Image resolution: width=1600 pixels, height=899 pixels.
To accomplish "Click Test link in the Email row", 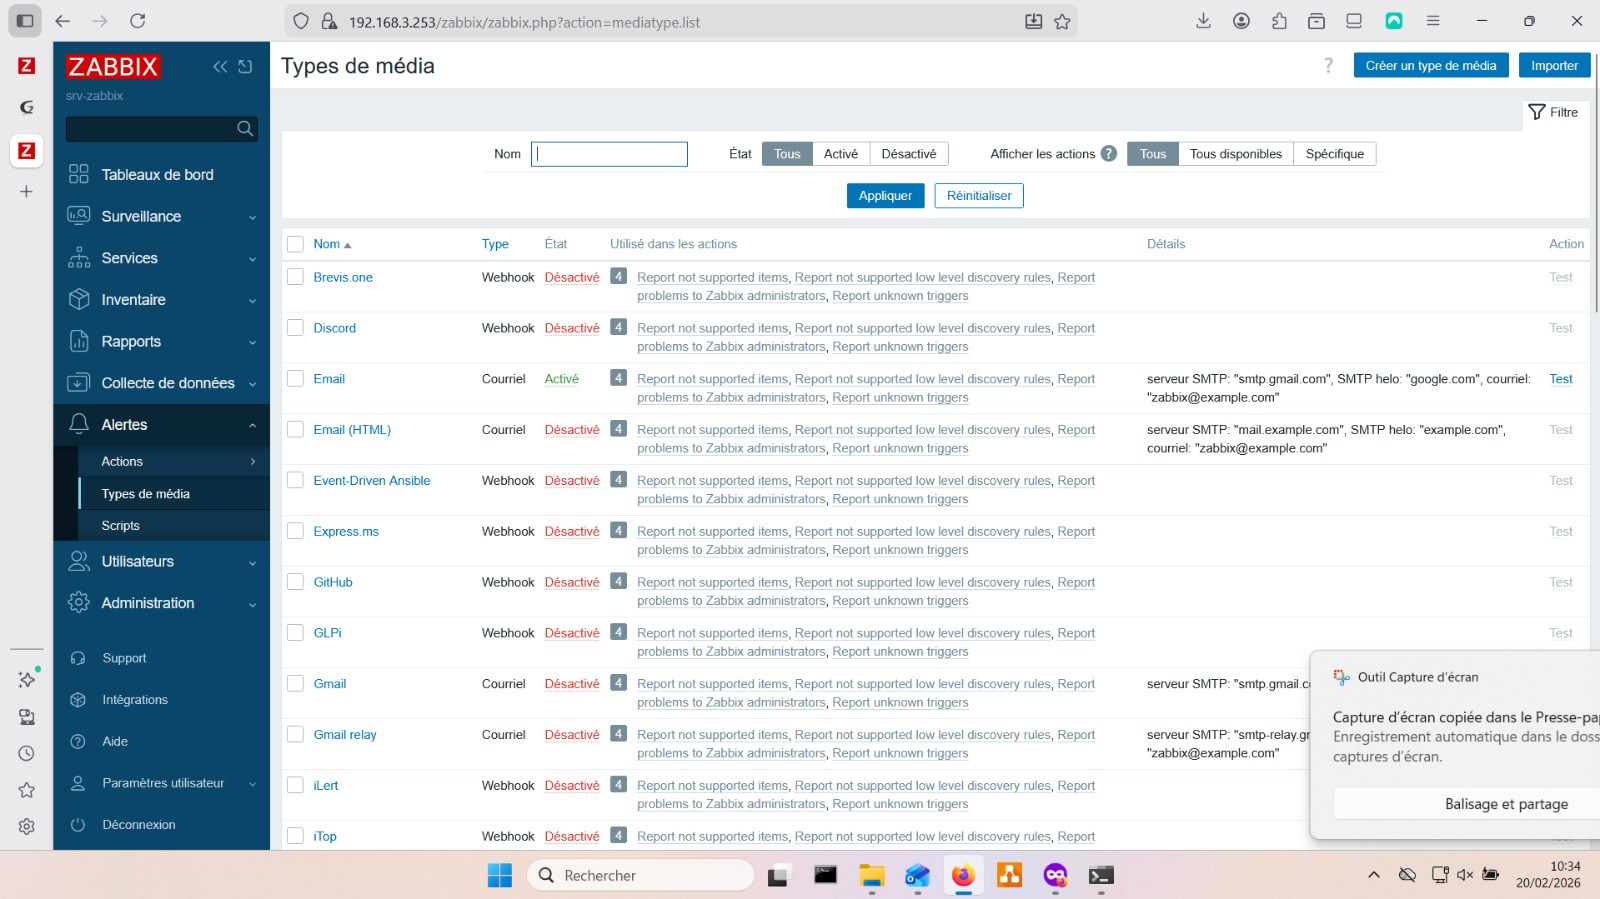I will [x=1561, y=379].
